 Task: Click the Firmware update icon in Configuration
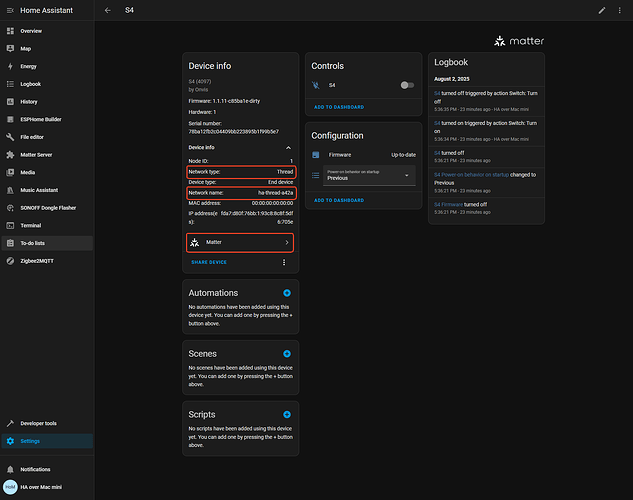tap(316, 155)
